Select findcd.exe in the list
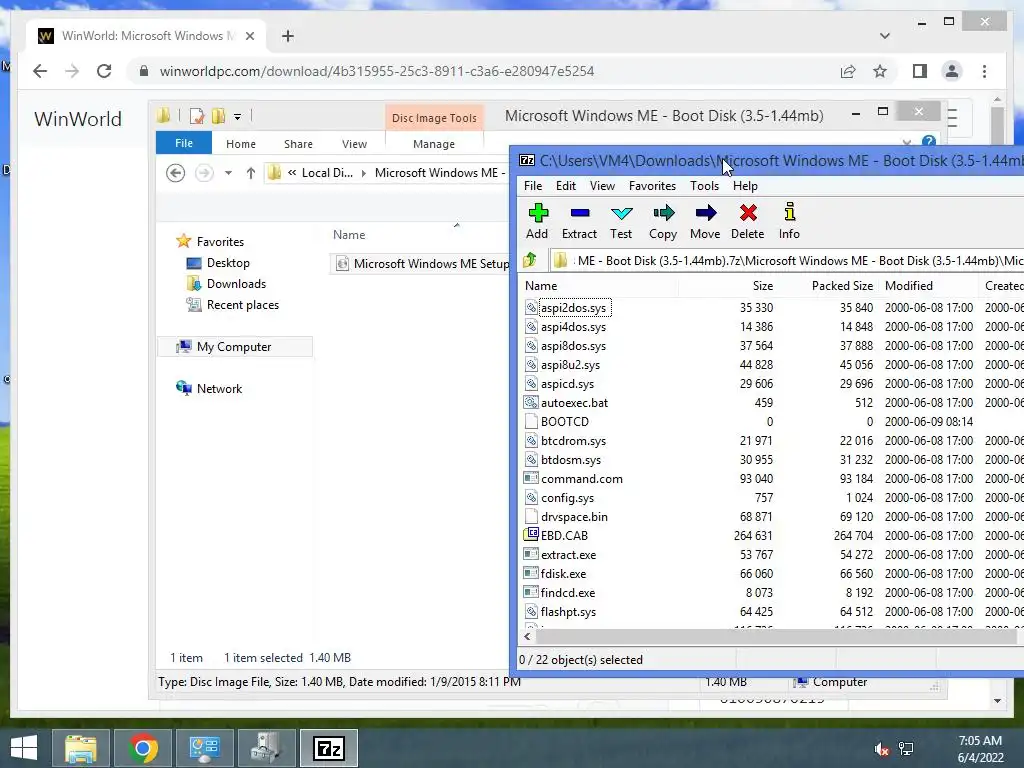Screen dimensions: 1024x768 tap(568, 592)
